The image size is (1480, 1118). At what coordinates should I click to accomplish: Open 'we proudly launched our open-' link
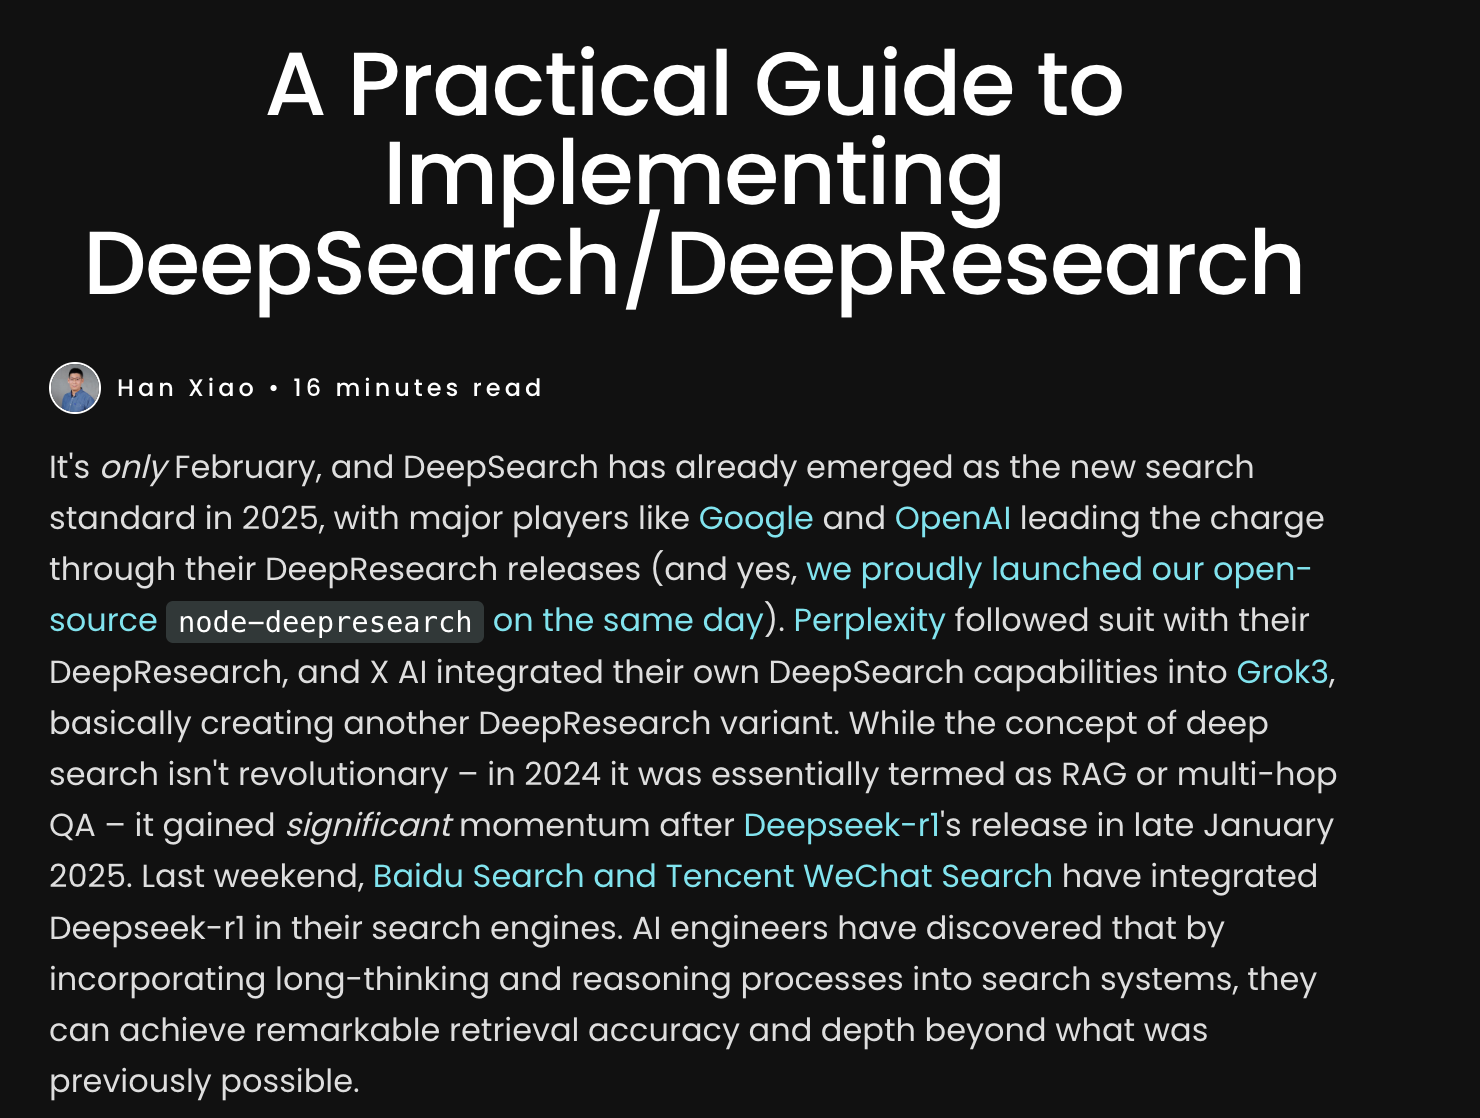1058,569
